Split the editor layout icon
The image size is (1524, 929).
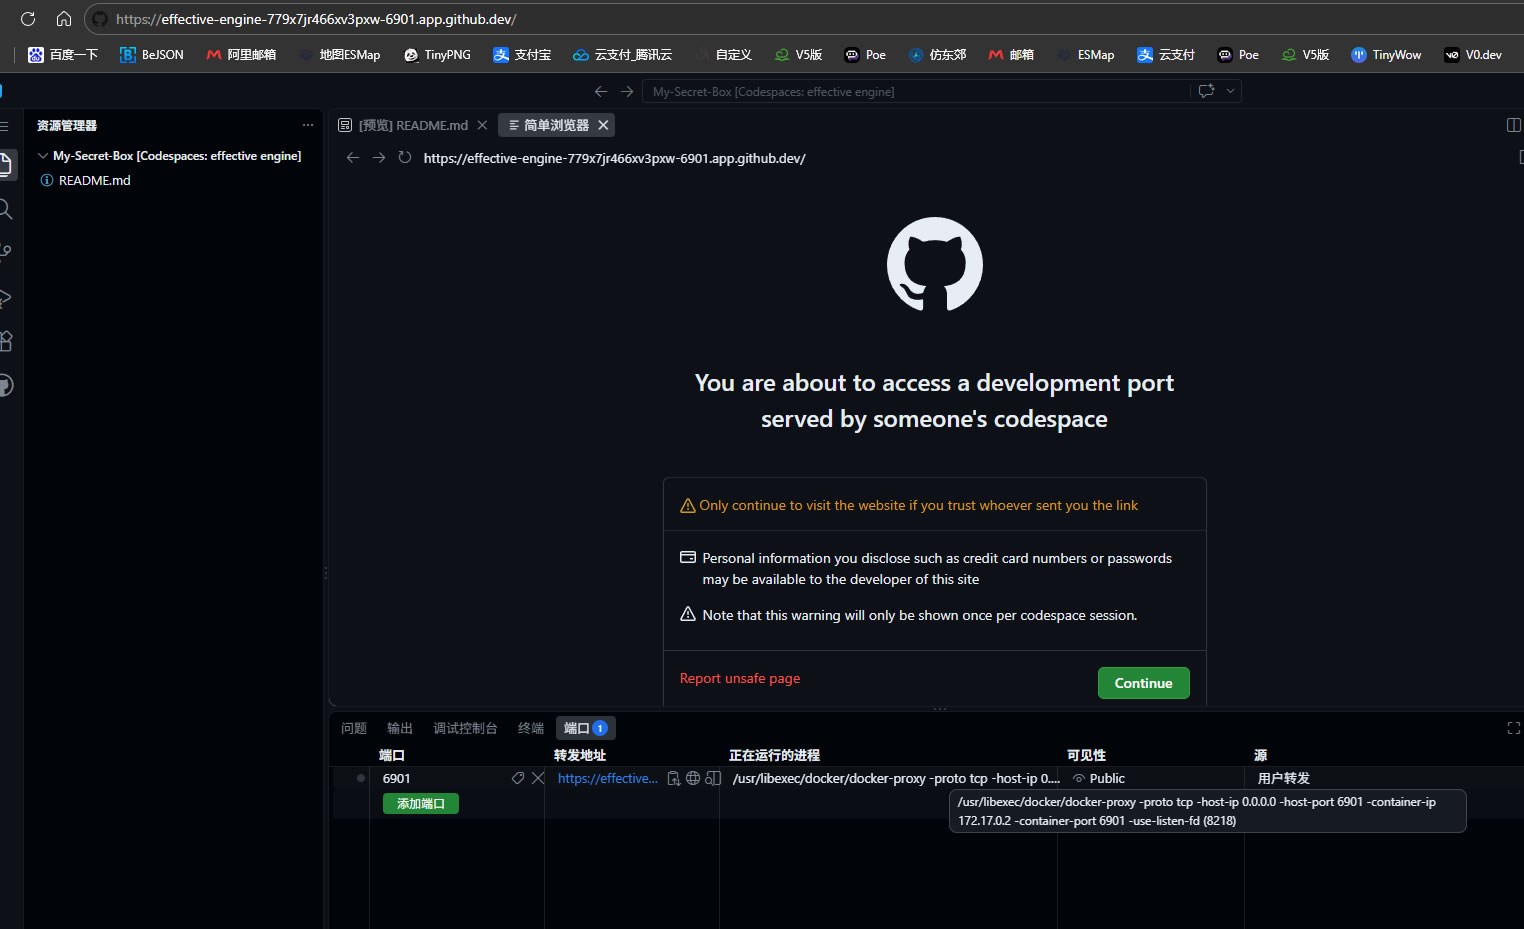(1513, 125)
